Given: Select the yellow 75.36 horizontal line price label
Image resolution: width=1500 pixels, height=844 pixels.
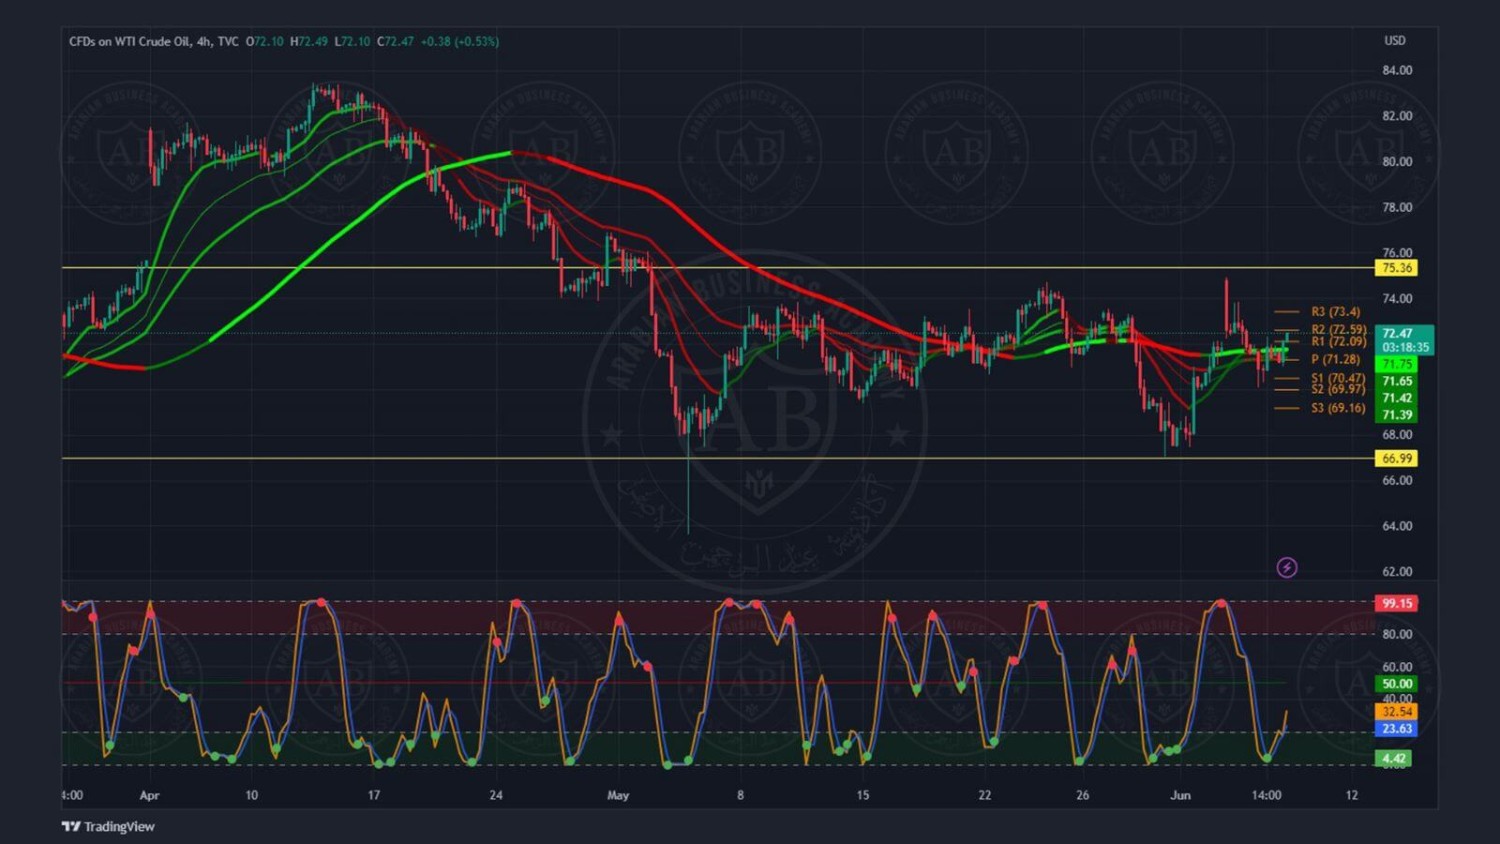Looking at the screenshot, I should (x=1397, y=268).
